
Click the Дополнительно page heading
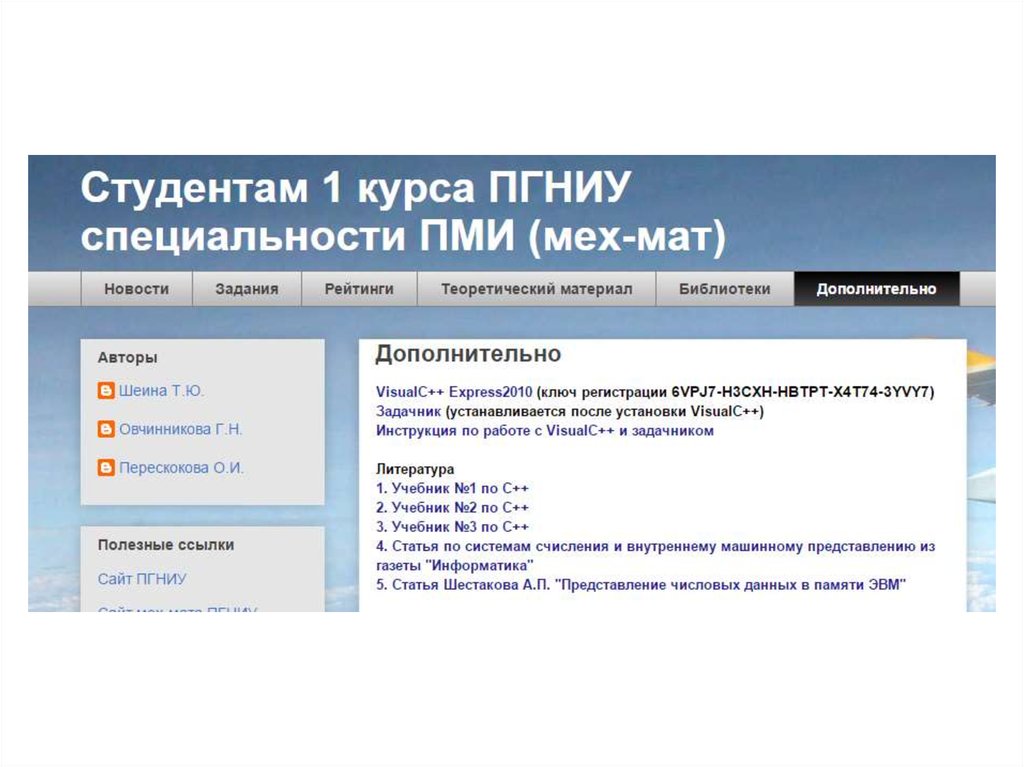[468, 354]
